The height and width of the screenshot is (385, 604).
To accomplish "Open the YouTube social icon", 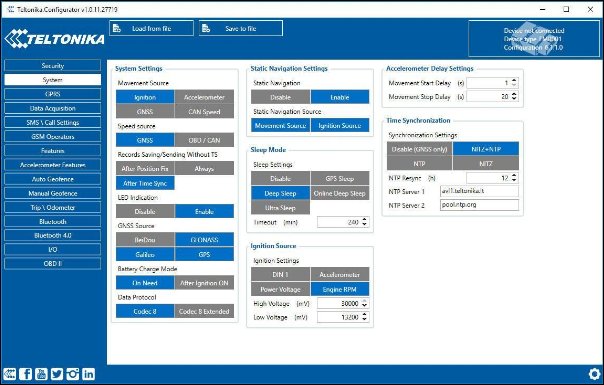I will 41,374.
